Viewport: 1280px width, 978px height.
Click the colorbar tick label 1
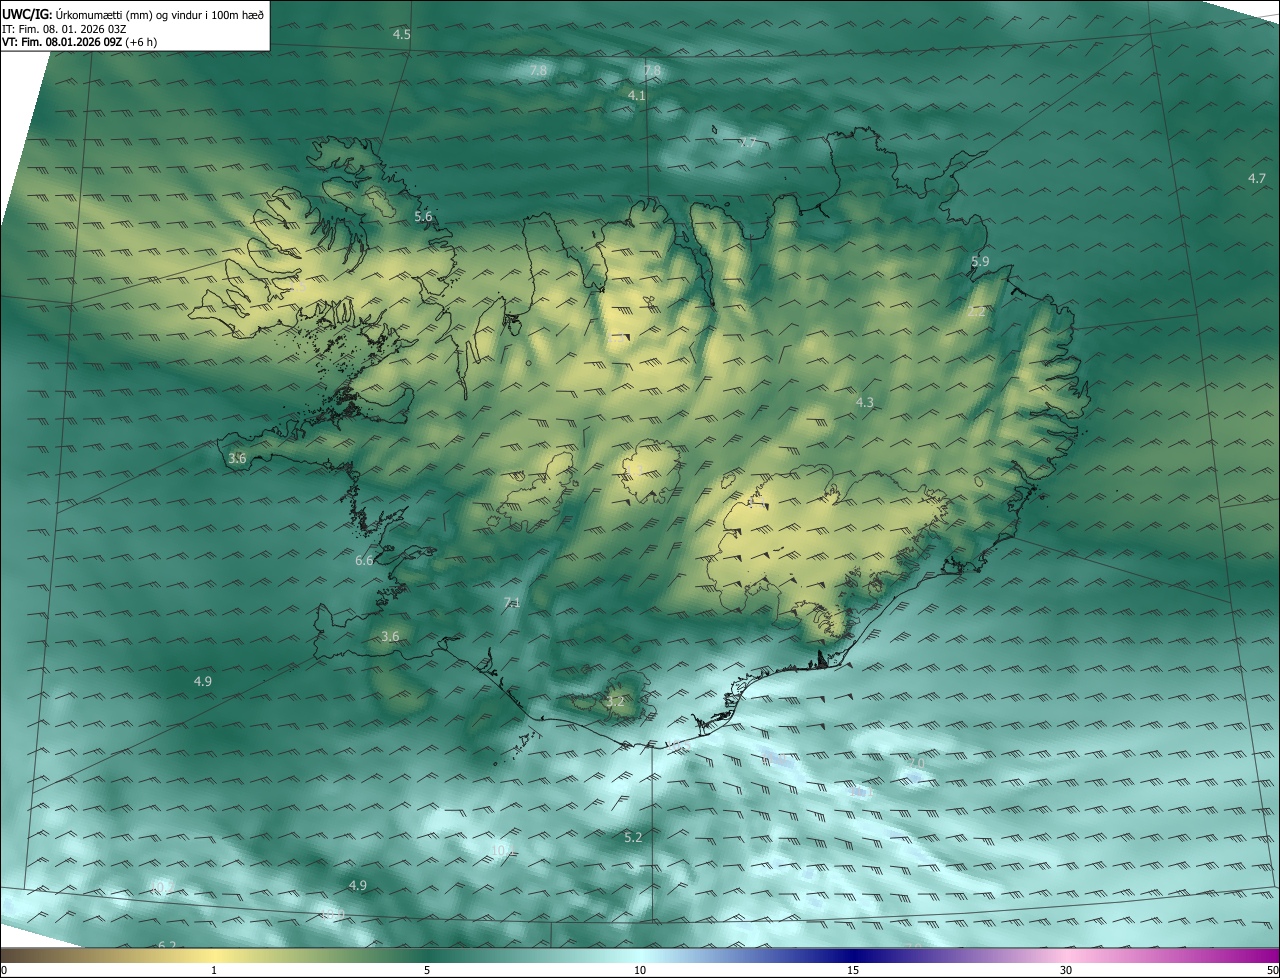214,970
